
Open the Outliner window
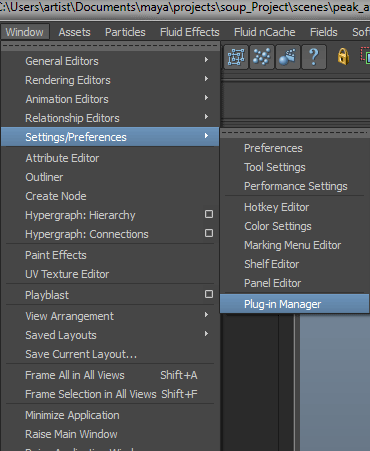point(110,177)
